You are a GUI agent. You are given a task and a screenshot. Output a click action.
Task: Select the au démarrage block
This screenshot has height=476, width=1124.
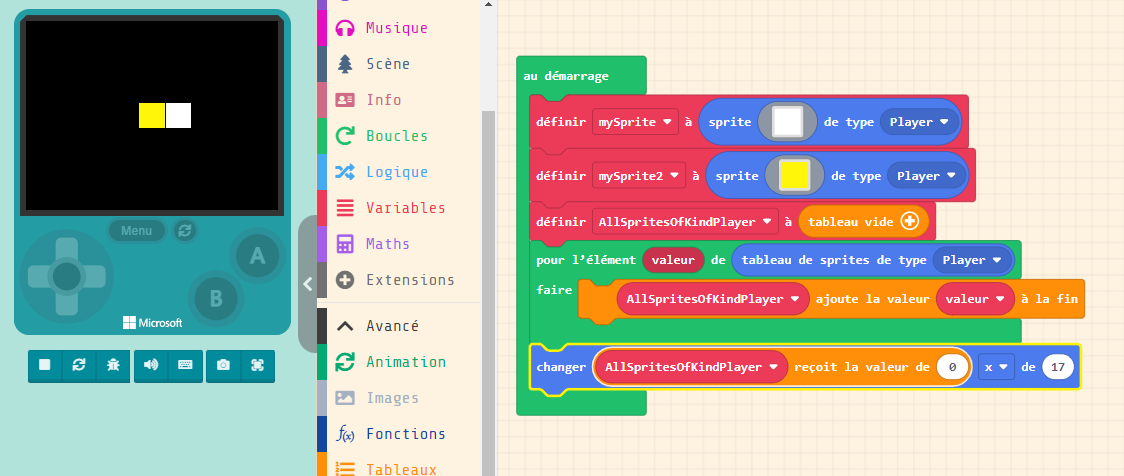pos(566,76)
